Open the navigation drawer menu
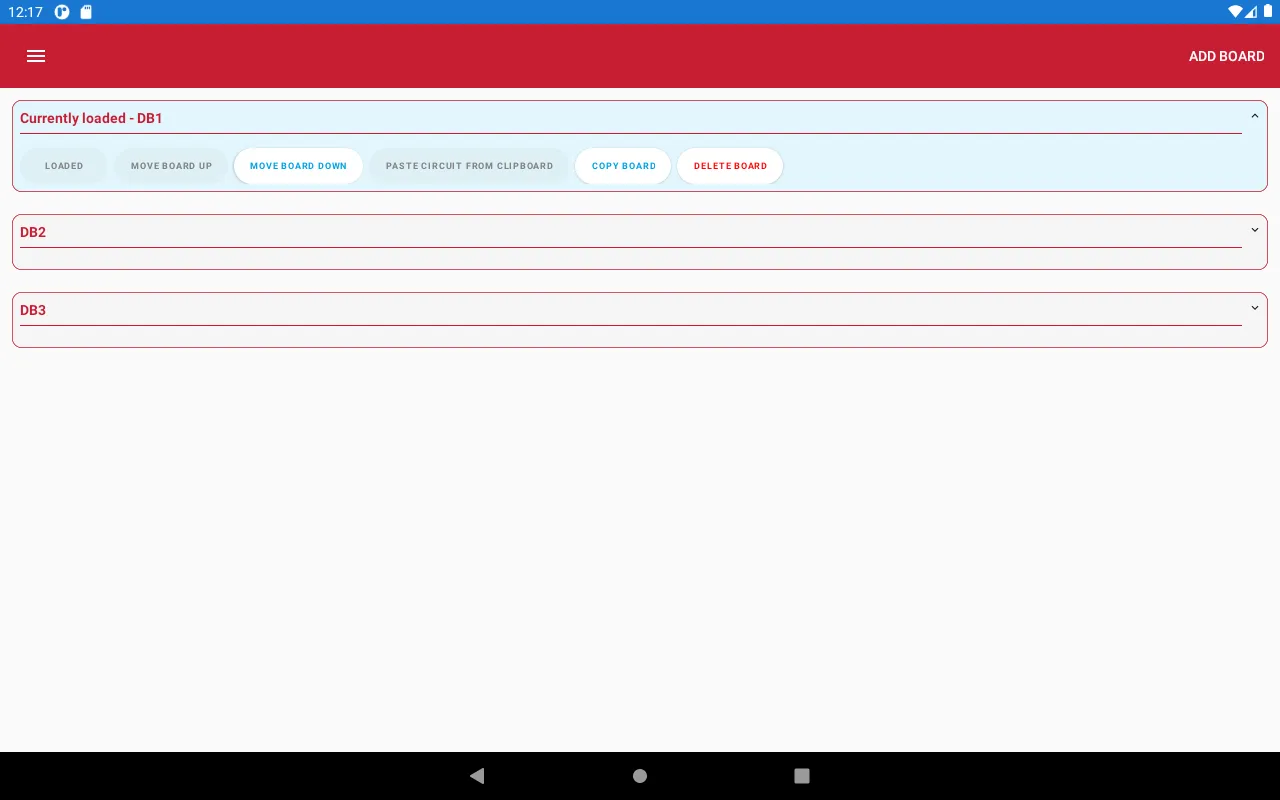This screenshot has width=1280, height=800. (36, 56)
